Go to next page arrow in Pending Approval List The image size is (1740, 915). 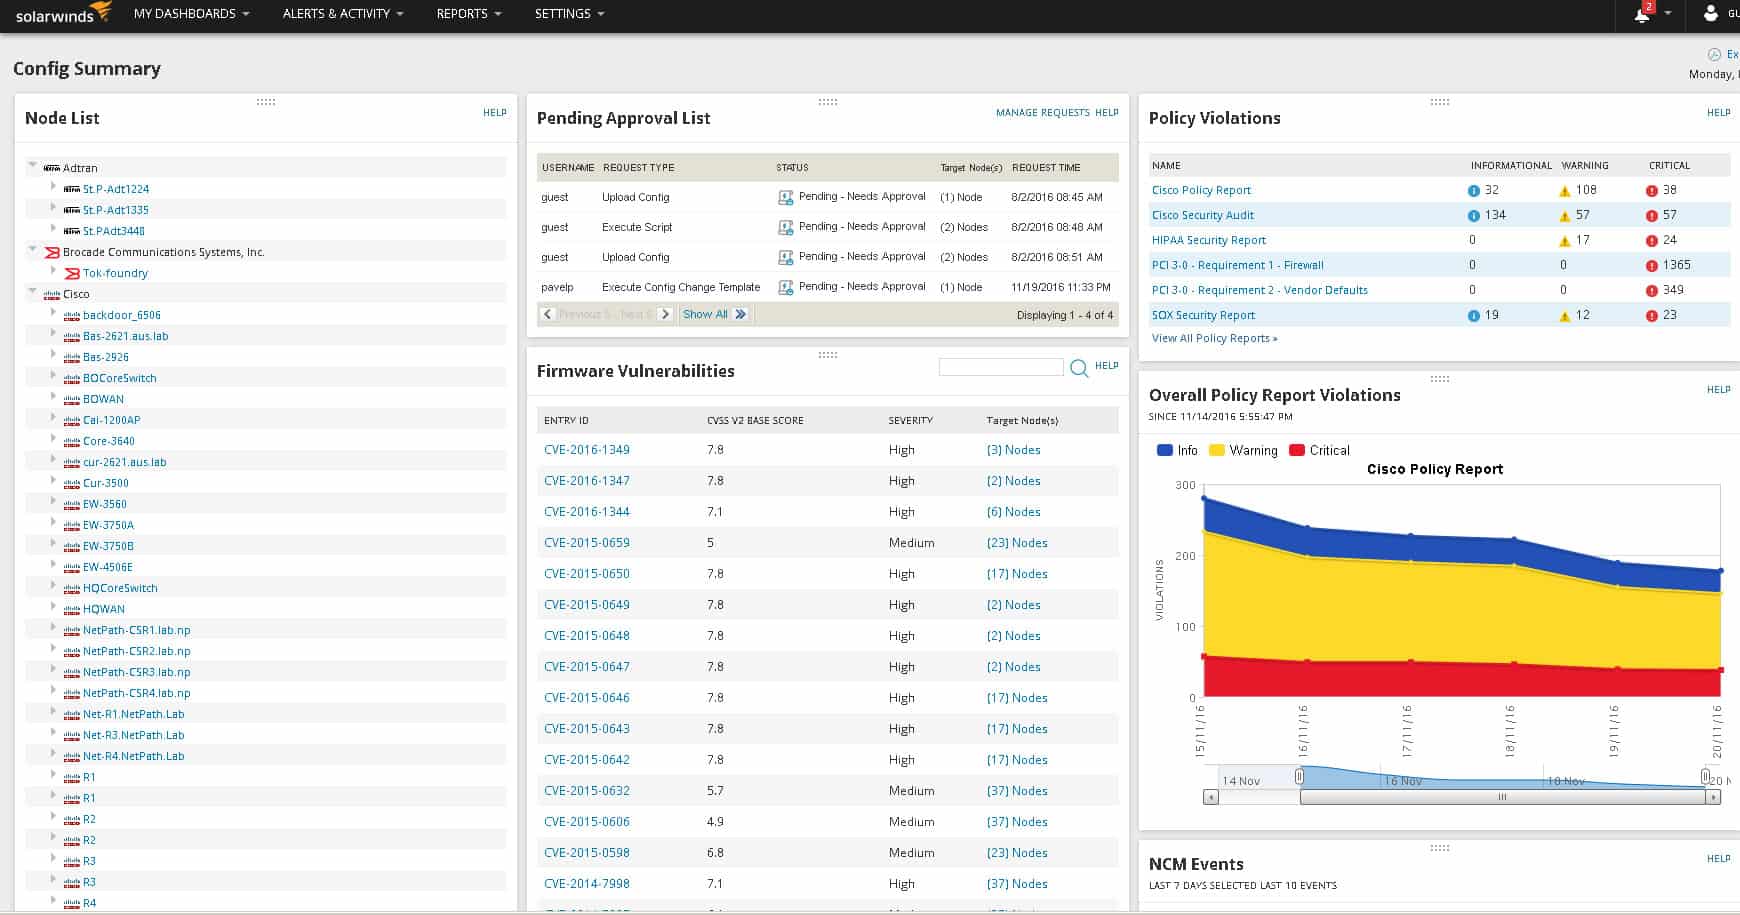[x=665, y=314]
